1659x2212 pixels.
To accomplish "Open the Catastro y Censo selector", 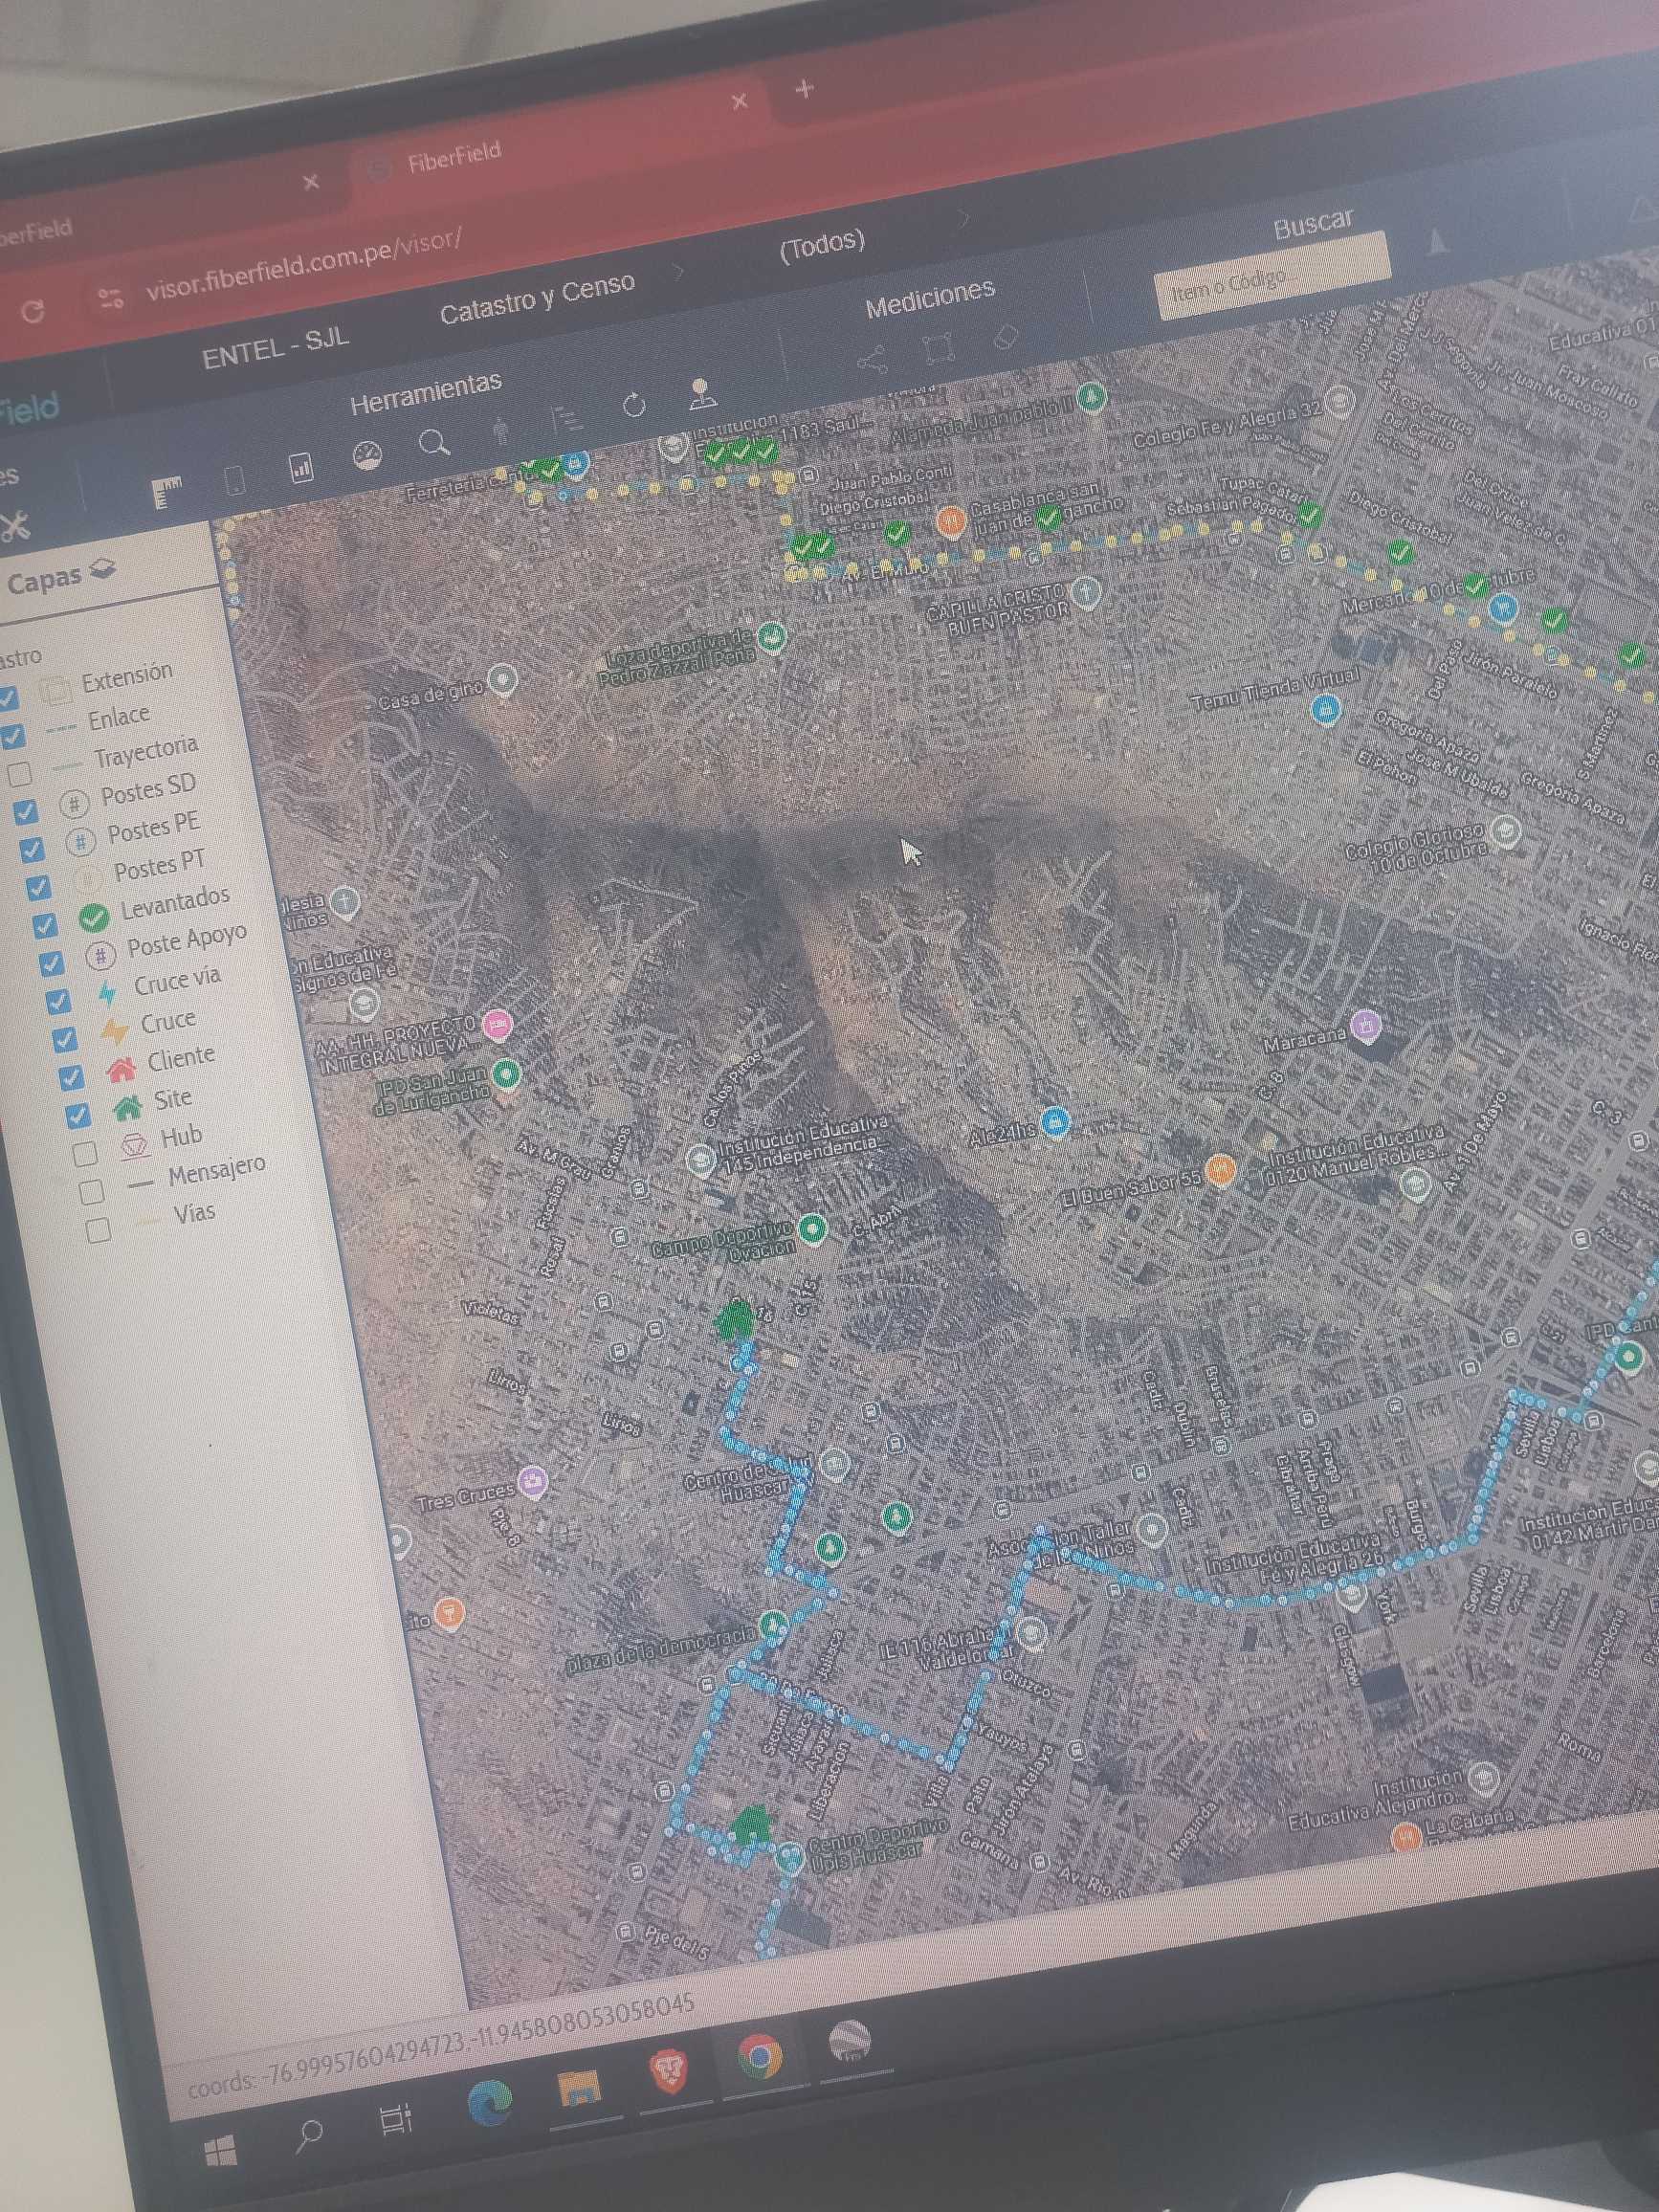I will click(537, 298).
